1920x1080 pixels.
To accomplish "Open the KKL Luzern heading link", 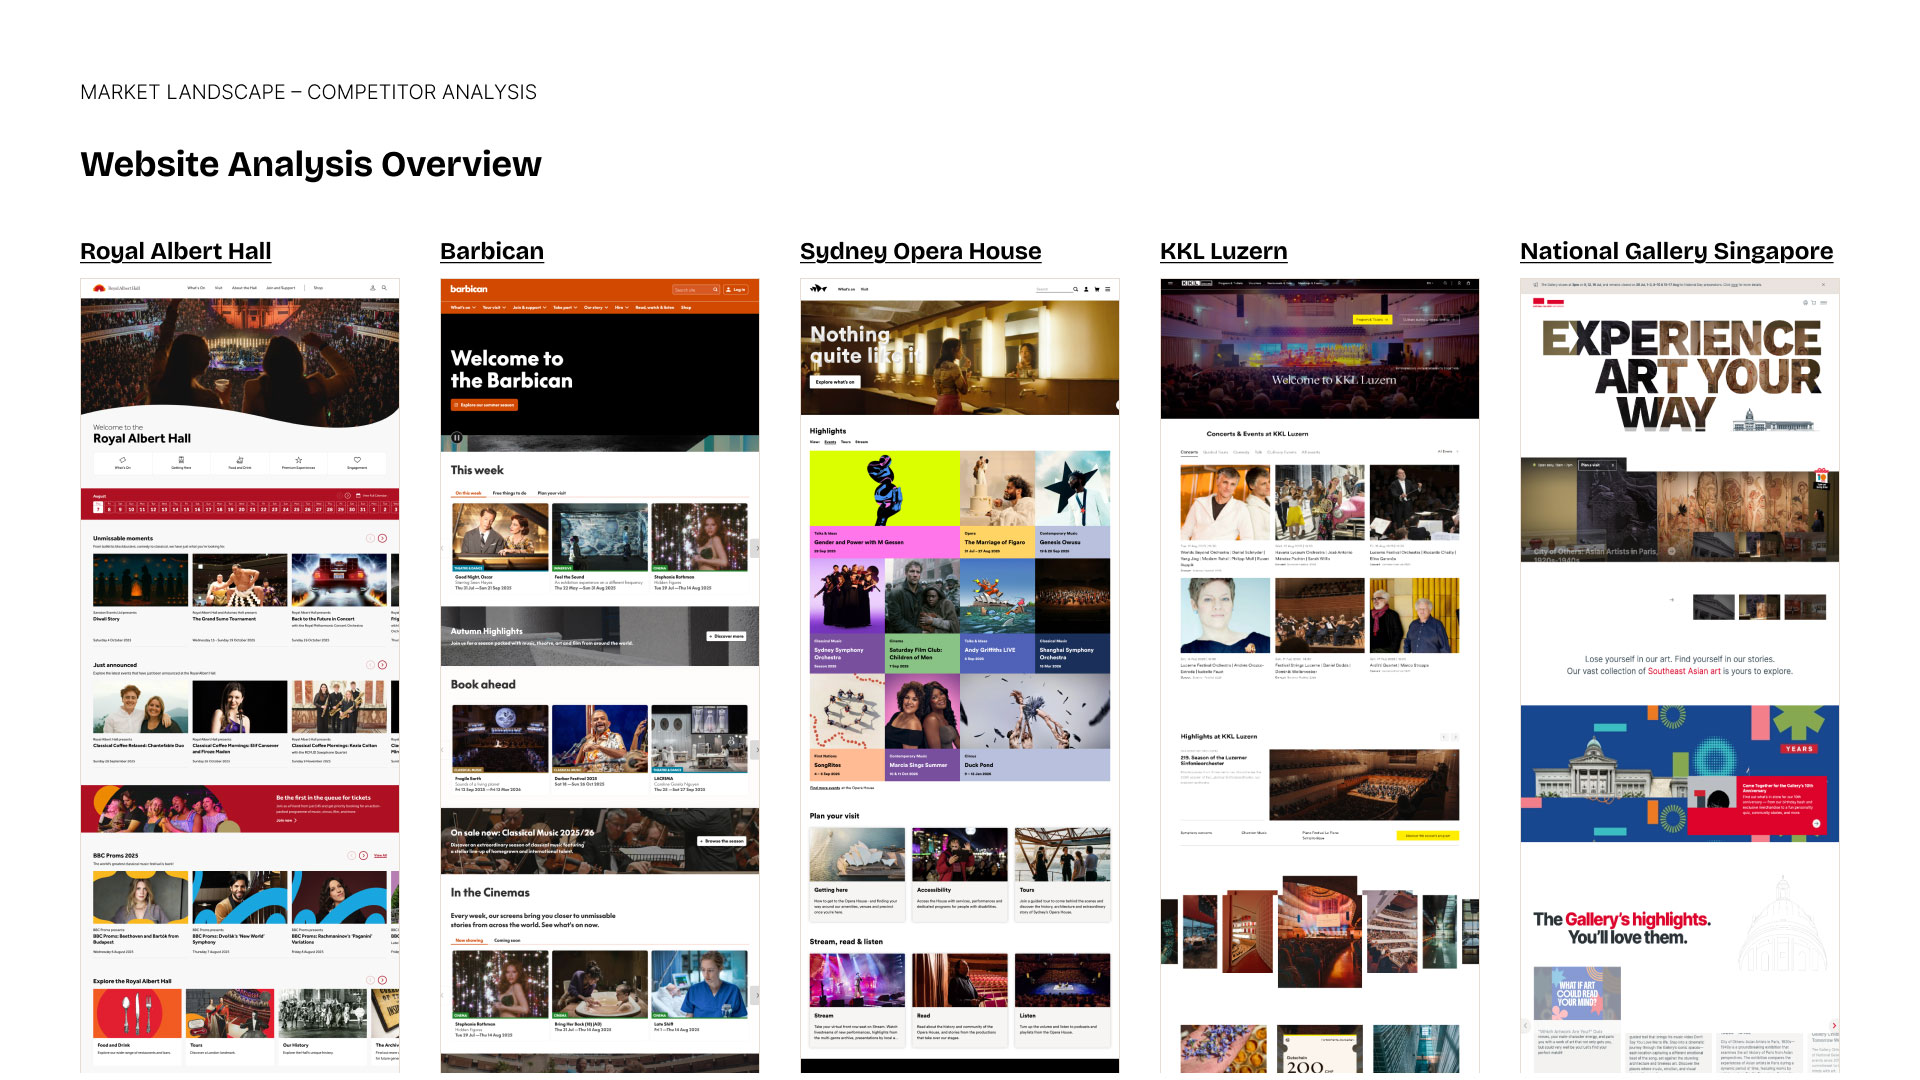I will 1223,251.
